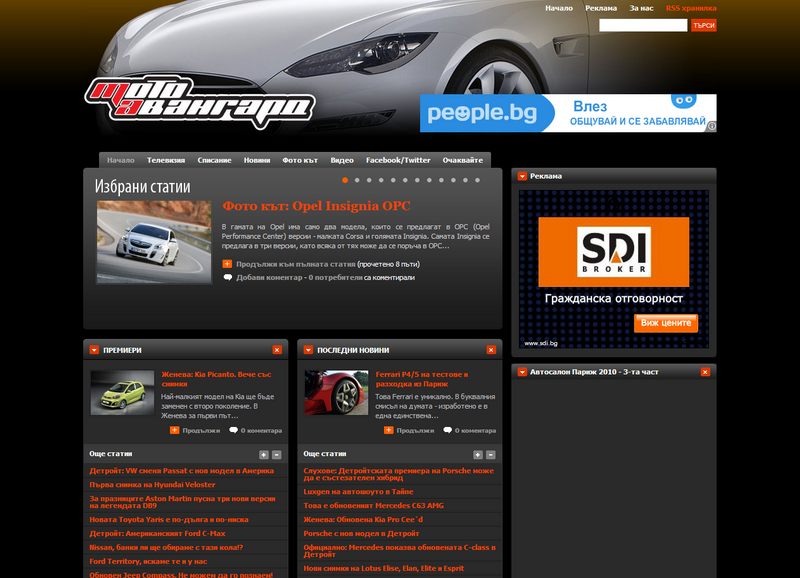Open the Телевизия menu tab
This screenshot has width=800, height=578.
pos(166,160)
